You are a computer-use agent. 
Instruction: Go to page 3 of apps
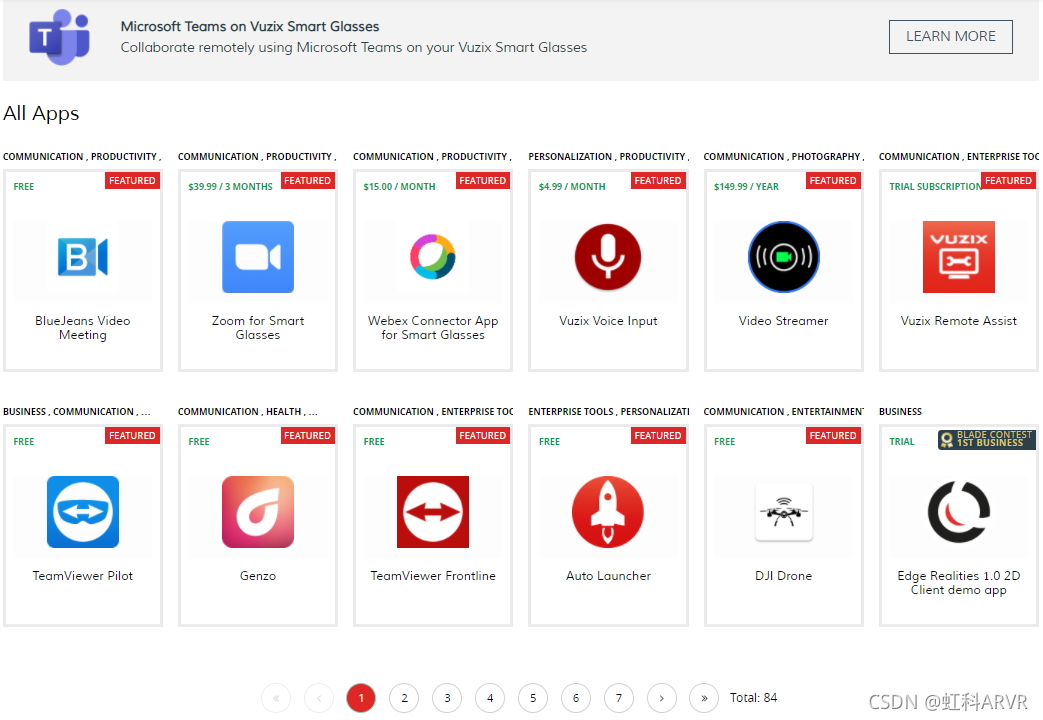coord(447,698)
